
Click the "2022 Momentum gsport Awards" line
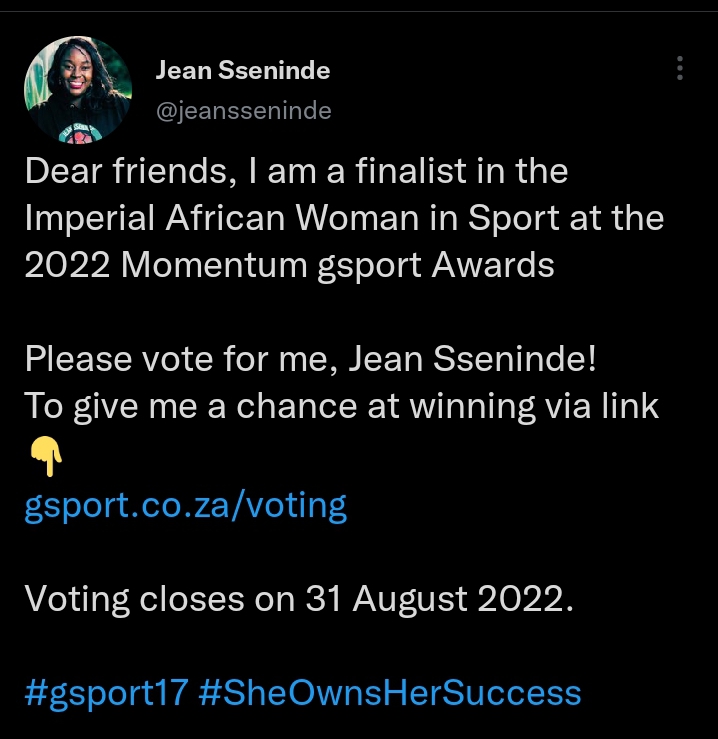(290, 265)
